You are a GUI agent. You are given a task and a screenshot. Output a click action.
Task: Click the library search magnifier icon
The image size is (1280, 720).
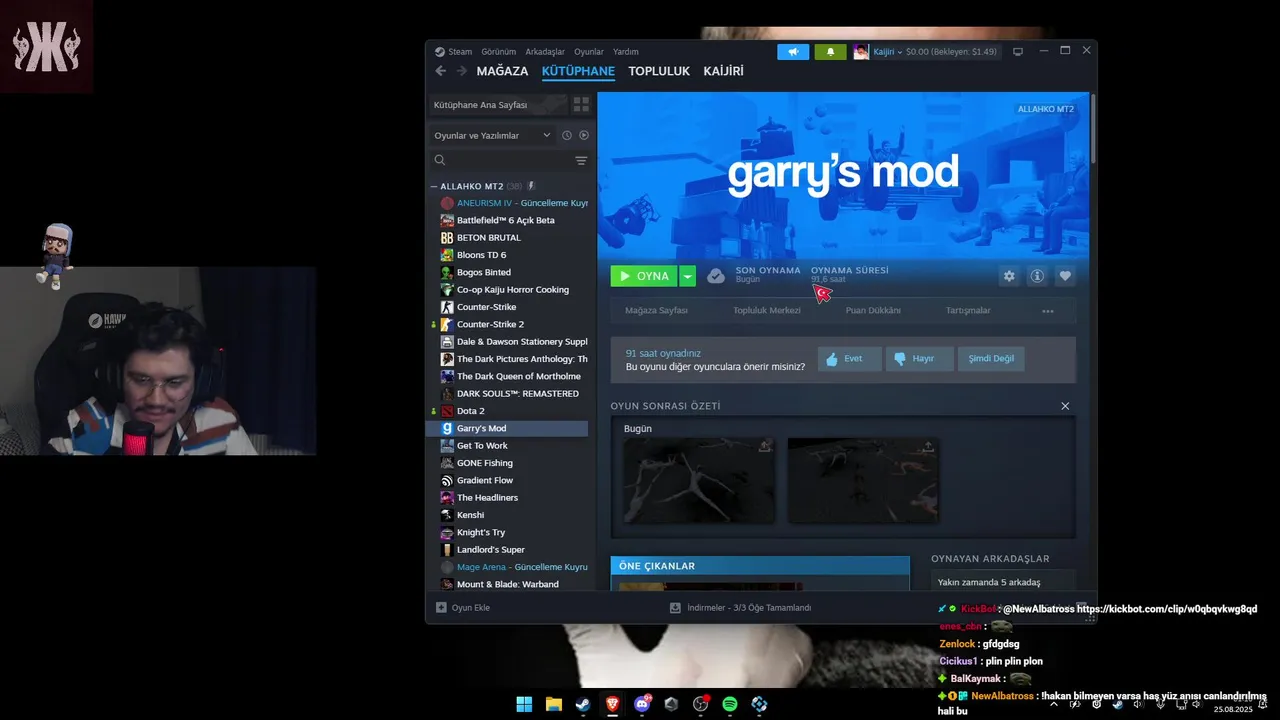pyautogui.click(x=440, y=160)
